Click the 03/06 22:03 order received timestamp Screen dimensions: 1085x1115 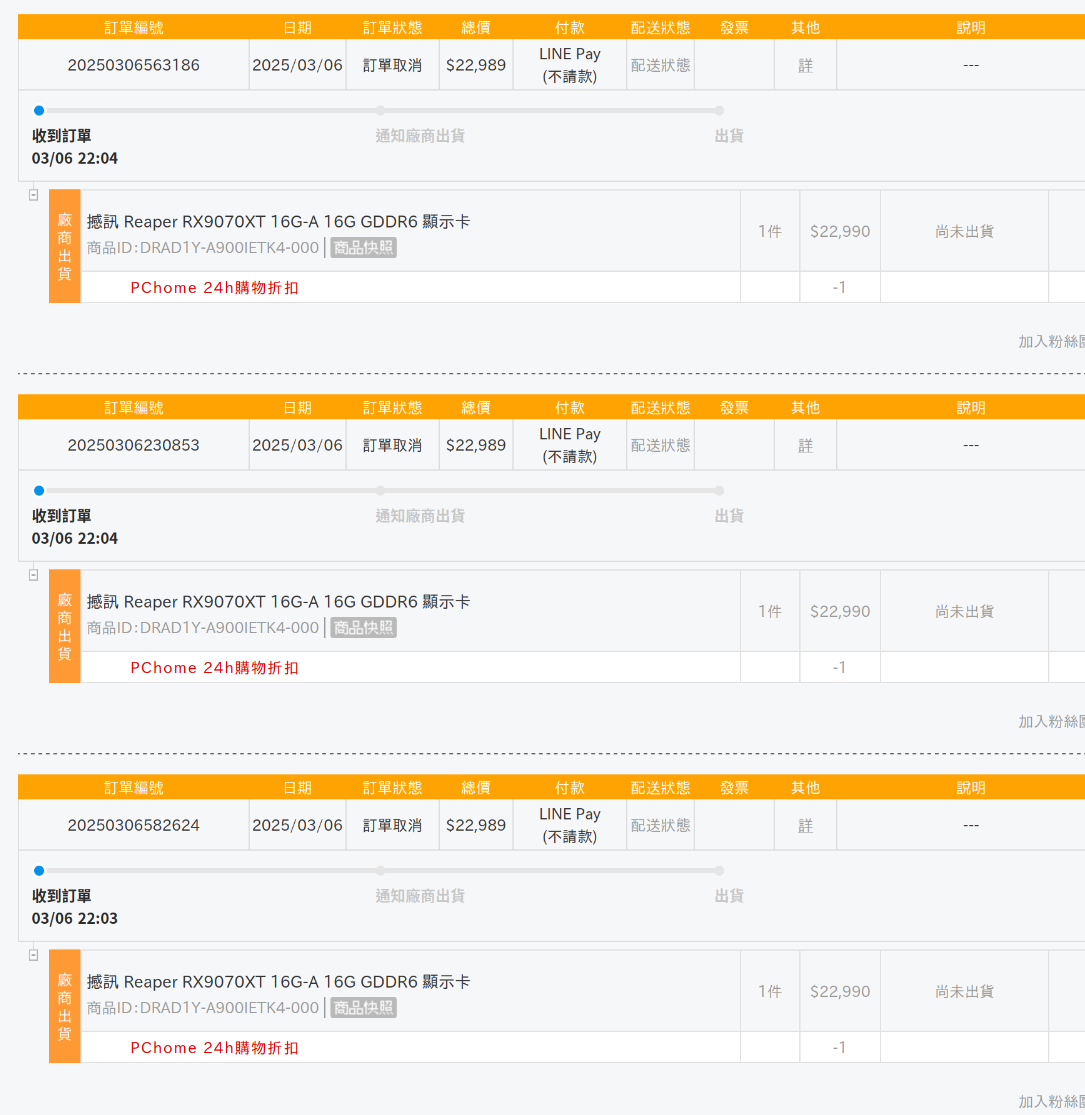pyautogui.click(x=75, y=919)
